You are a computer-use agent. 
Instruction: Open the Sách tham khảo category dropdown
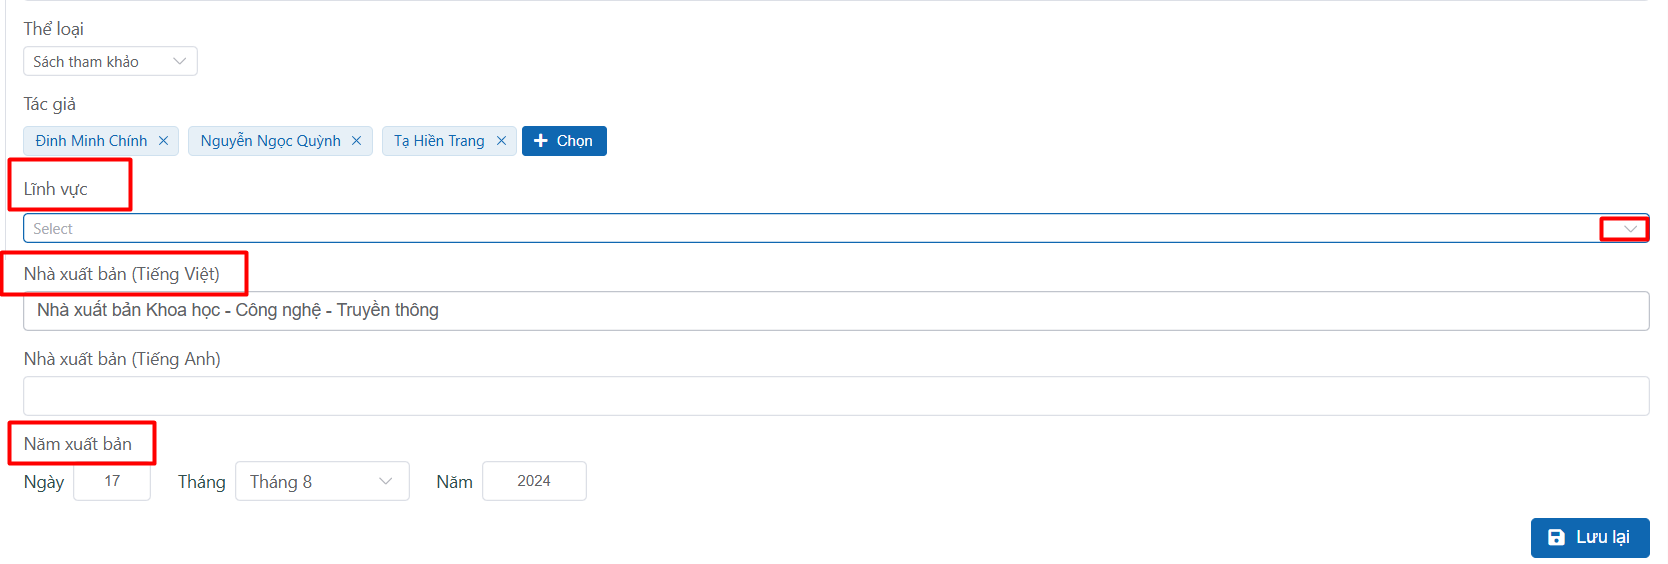pyautogui.click(x=110, y=61)
